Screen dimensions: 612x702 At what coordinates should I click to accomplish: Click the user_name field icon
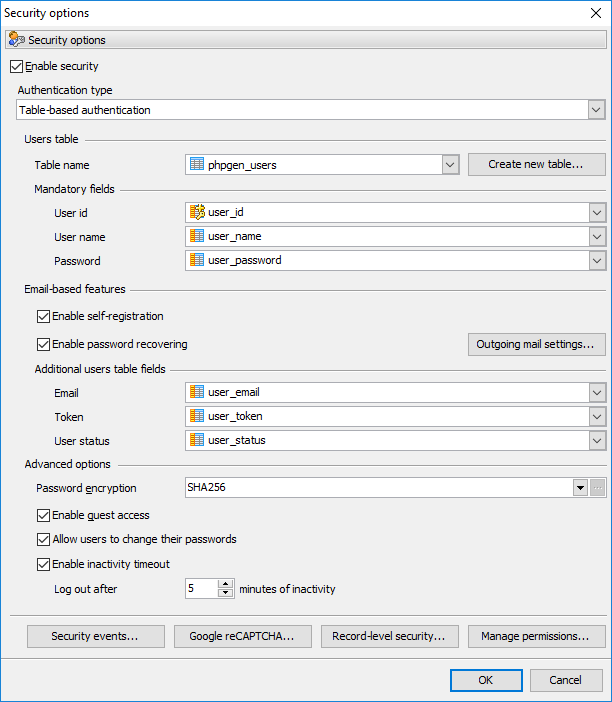click(x=197, y=236)
